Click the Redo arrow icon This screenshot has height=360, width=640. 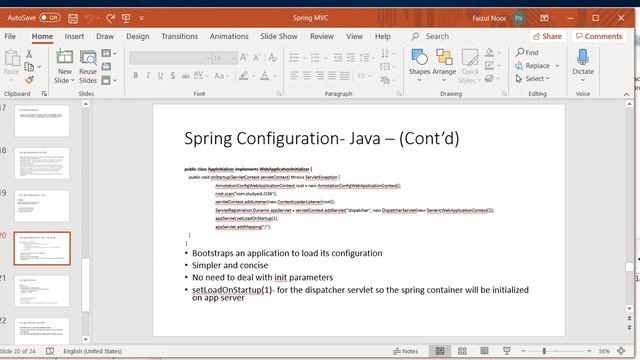pos(110,18)
